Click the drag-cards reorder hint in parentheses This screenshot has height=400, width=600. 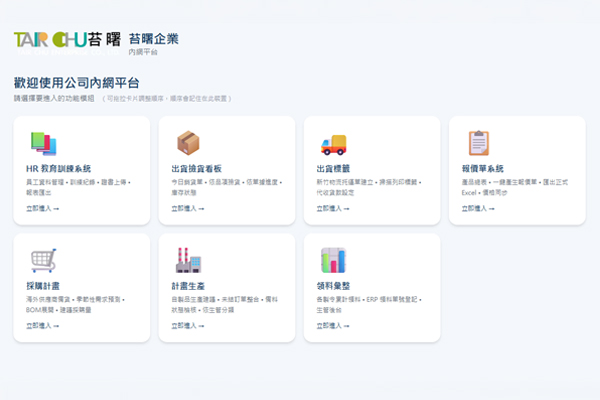167,99
